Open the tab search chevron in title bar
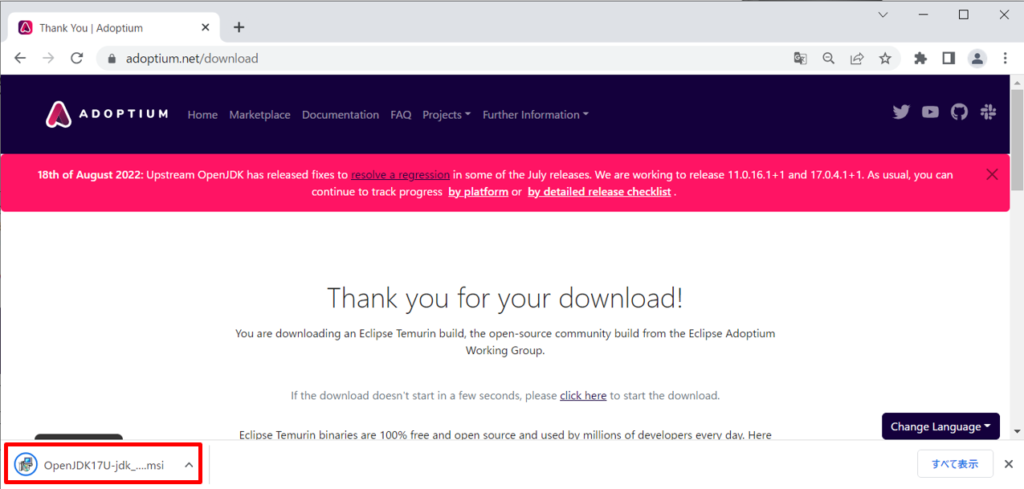This screenshot has height=489, width=1024. pyautogui.click(x=883, y=14)
